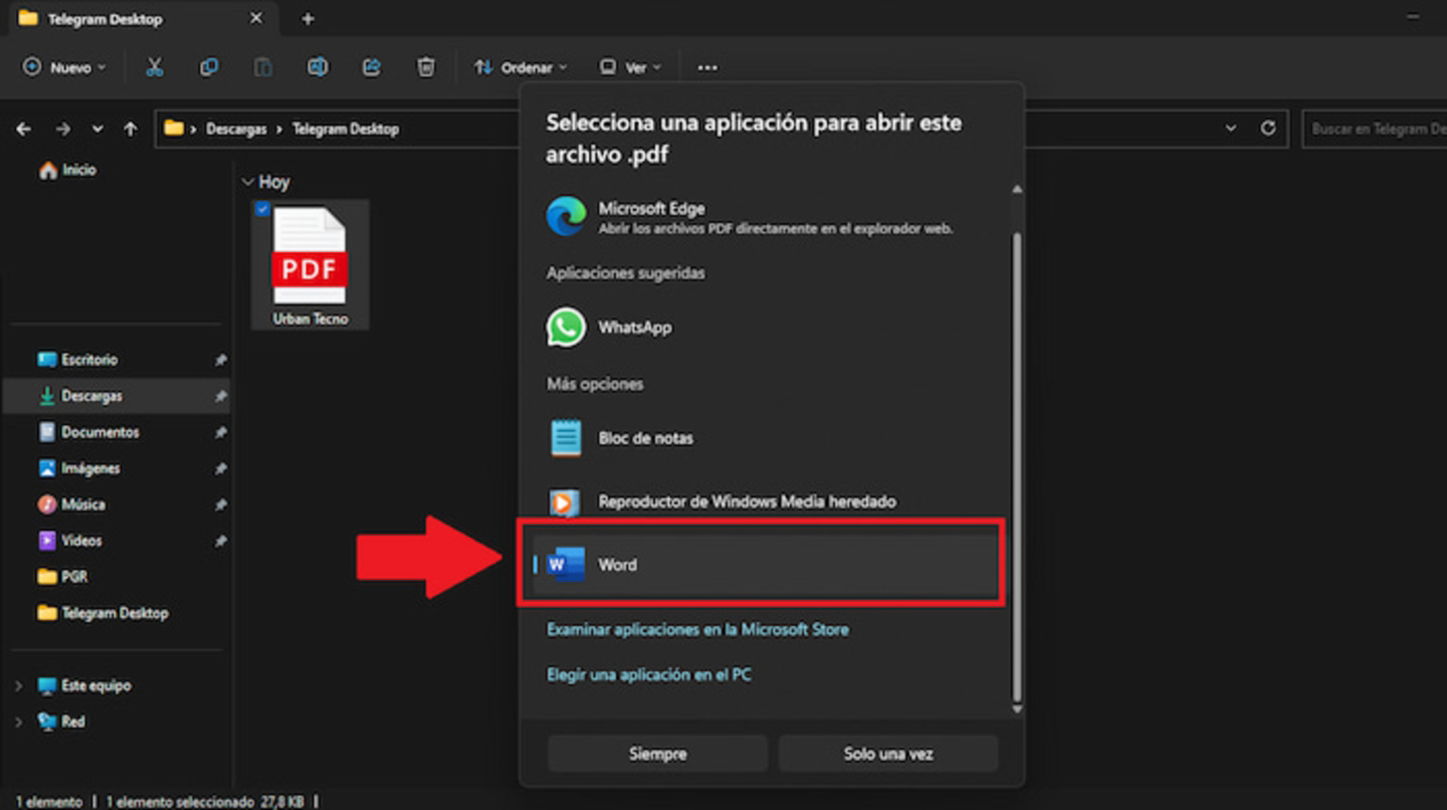Screen dimensions: 1447x810
Task: Click the Siempre button
Action: click(657, 754)
